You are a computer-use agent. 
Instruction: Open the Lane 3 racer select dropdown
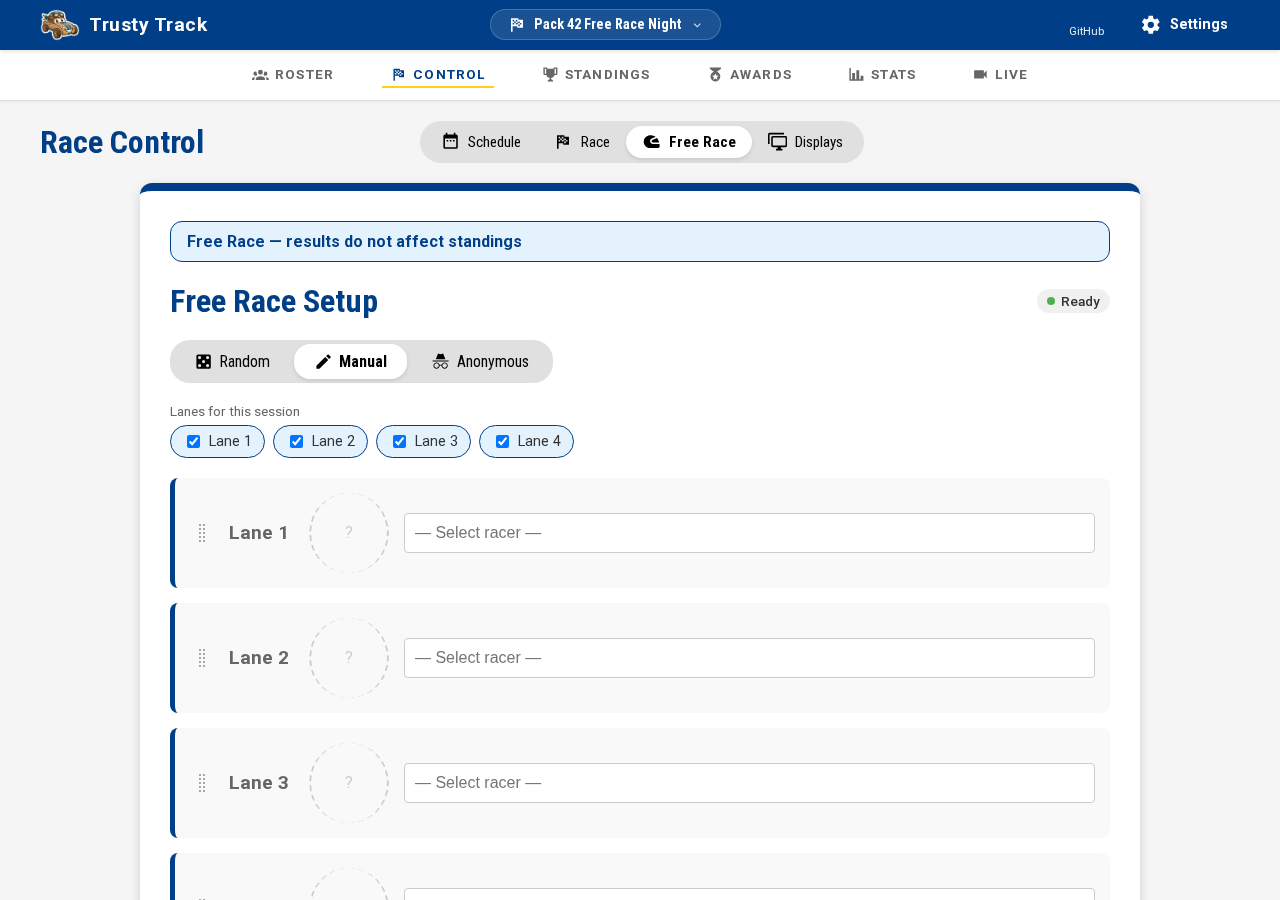click(x=749, y=783)
